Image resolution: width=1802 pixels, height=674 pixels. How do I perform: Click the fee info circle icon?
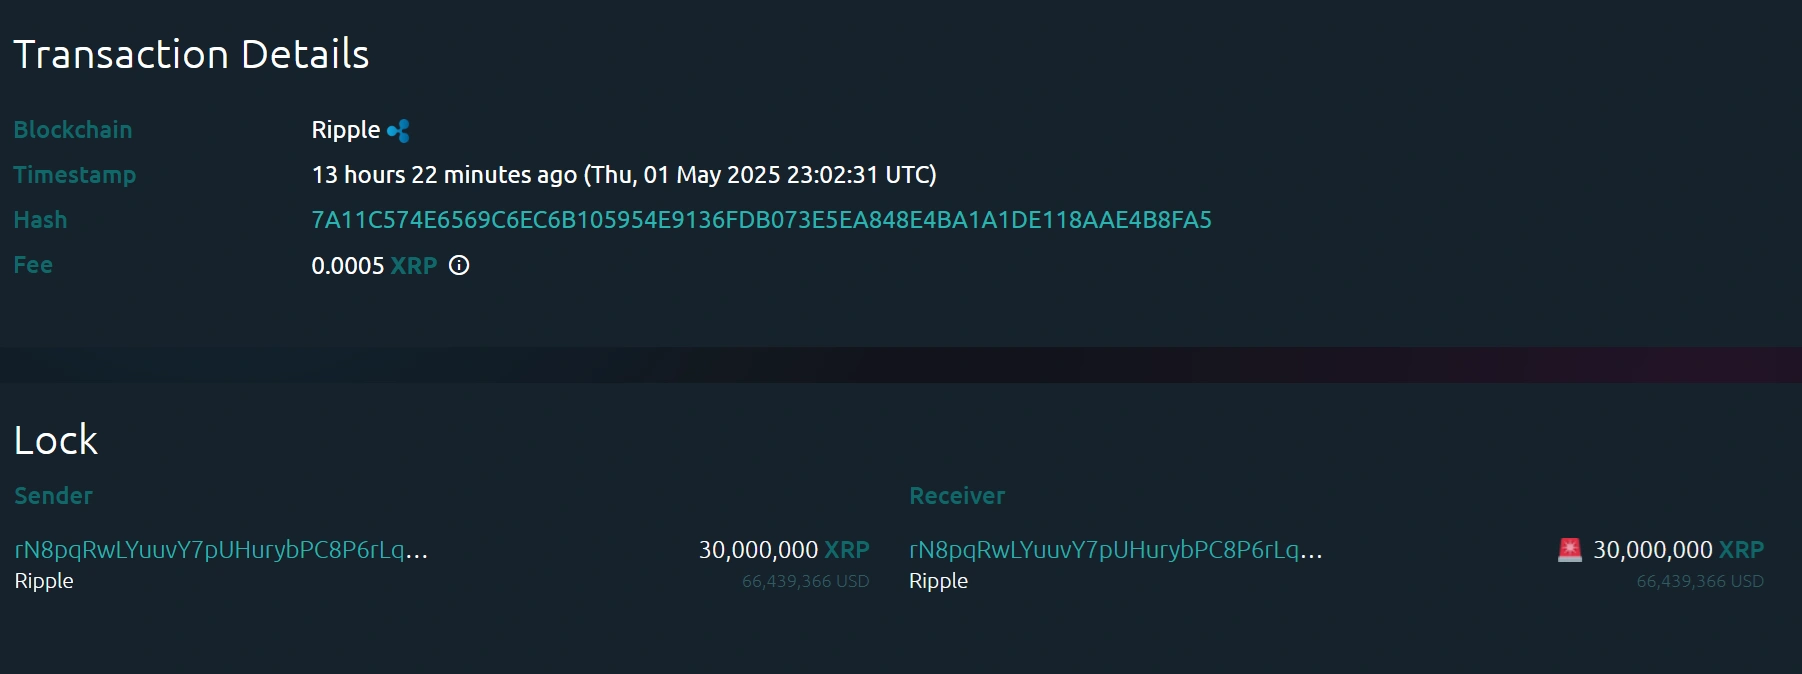pyautogui.click(x=459, y=265)
